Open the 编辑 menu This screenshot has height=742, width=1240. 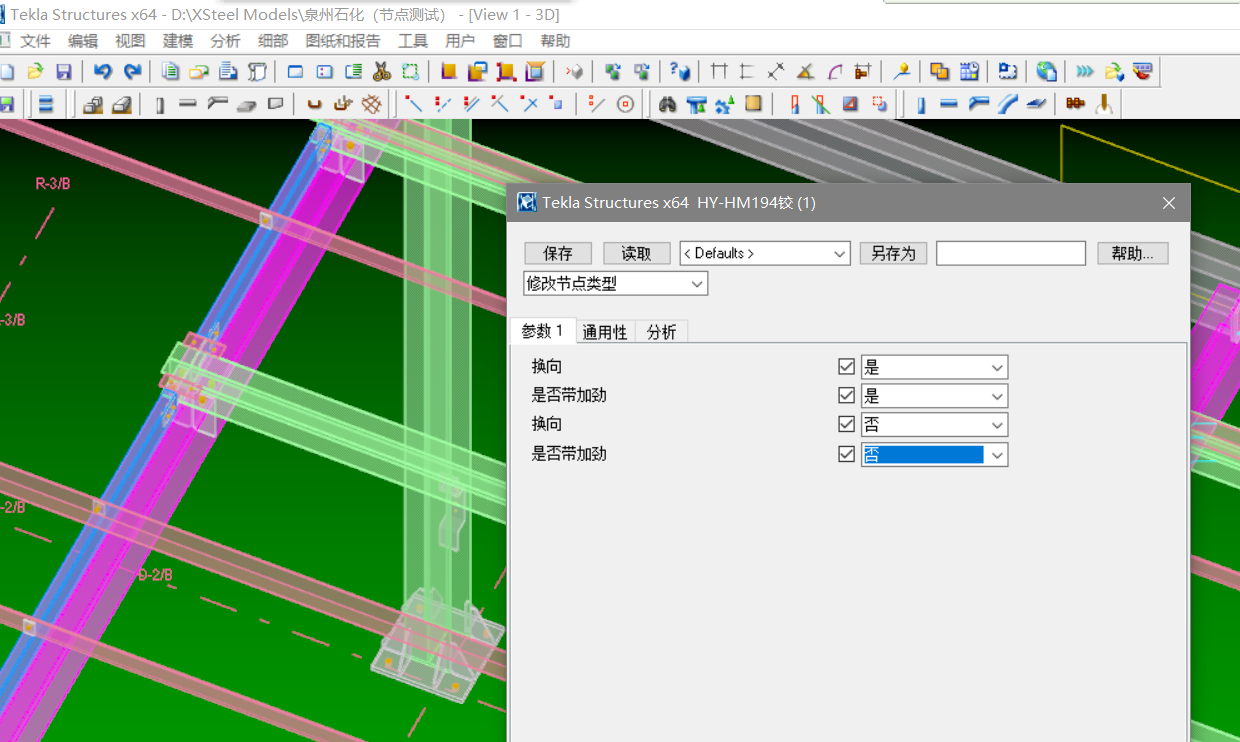[x=83, y=41]
